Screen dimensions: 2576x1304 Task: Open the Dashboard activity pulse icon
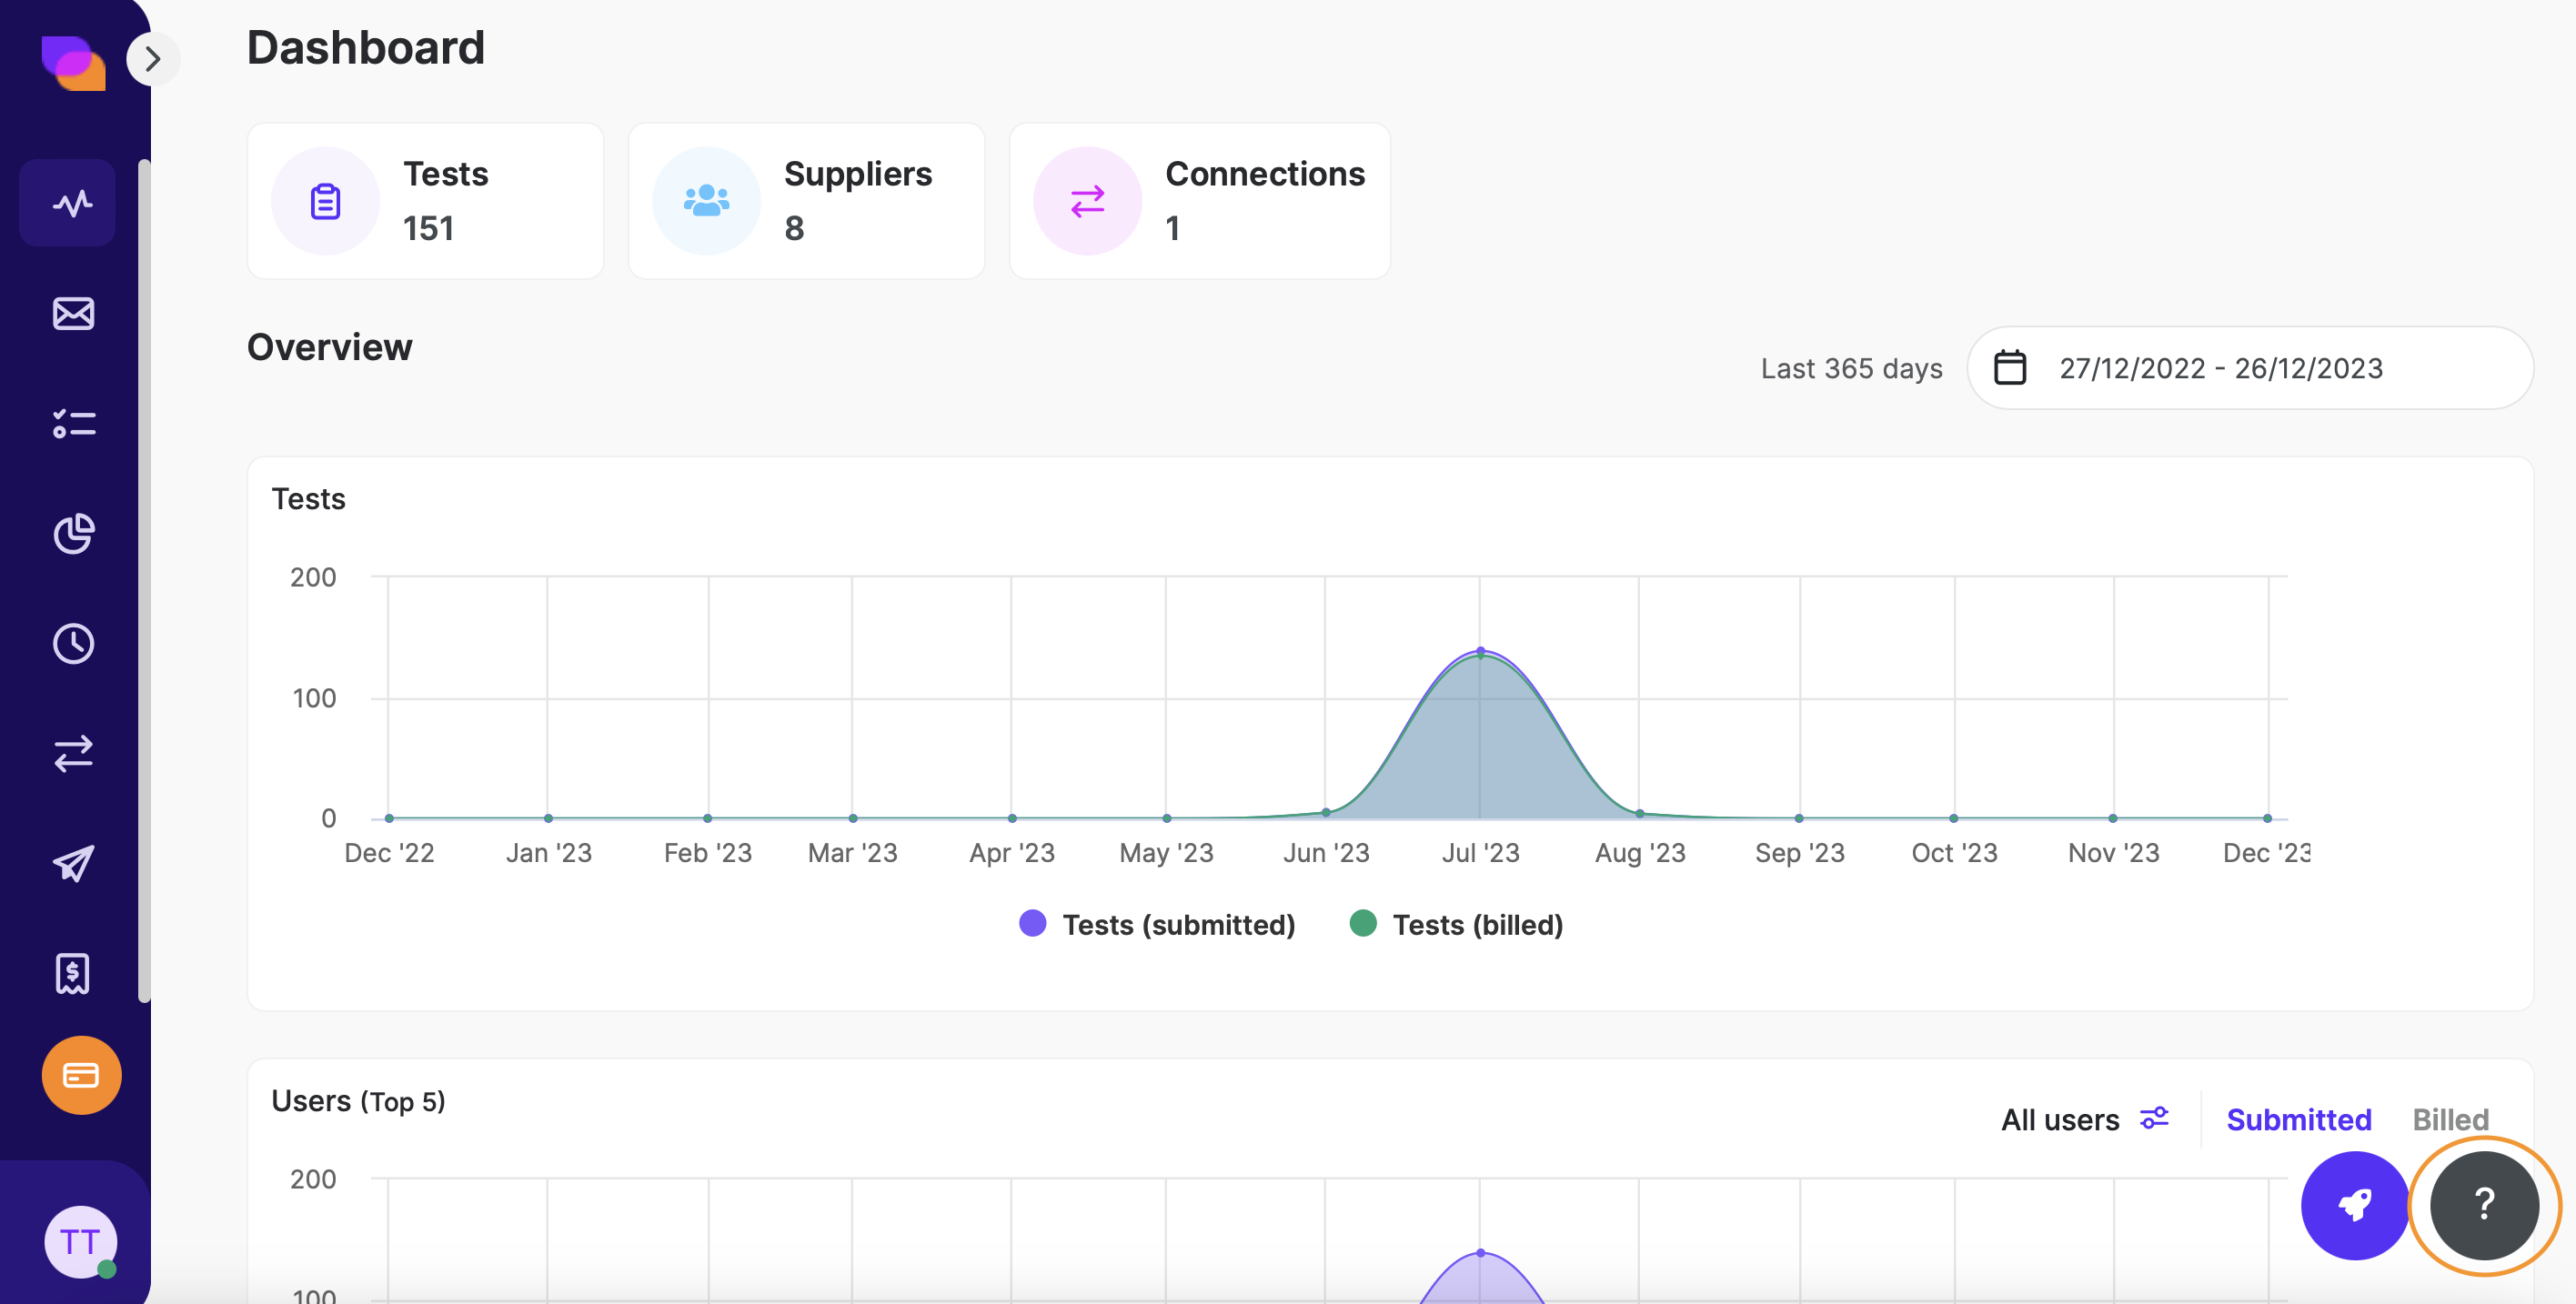(x=68, y=203)
